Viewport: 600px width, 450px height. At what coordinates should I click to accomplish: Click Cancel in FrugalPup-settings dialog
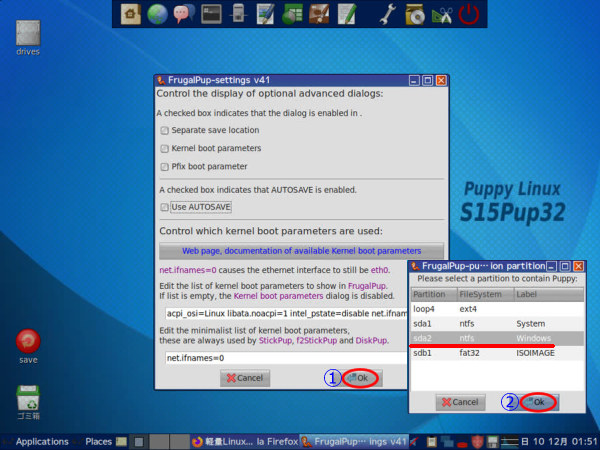click(x=245, y=378)
